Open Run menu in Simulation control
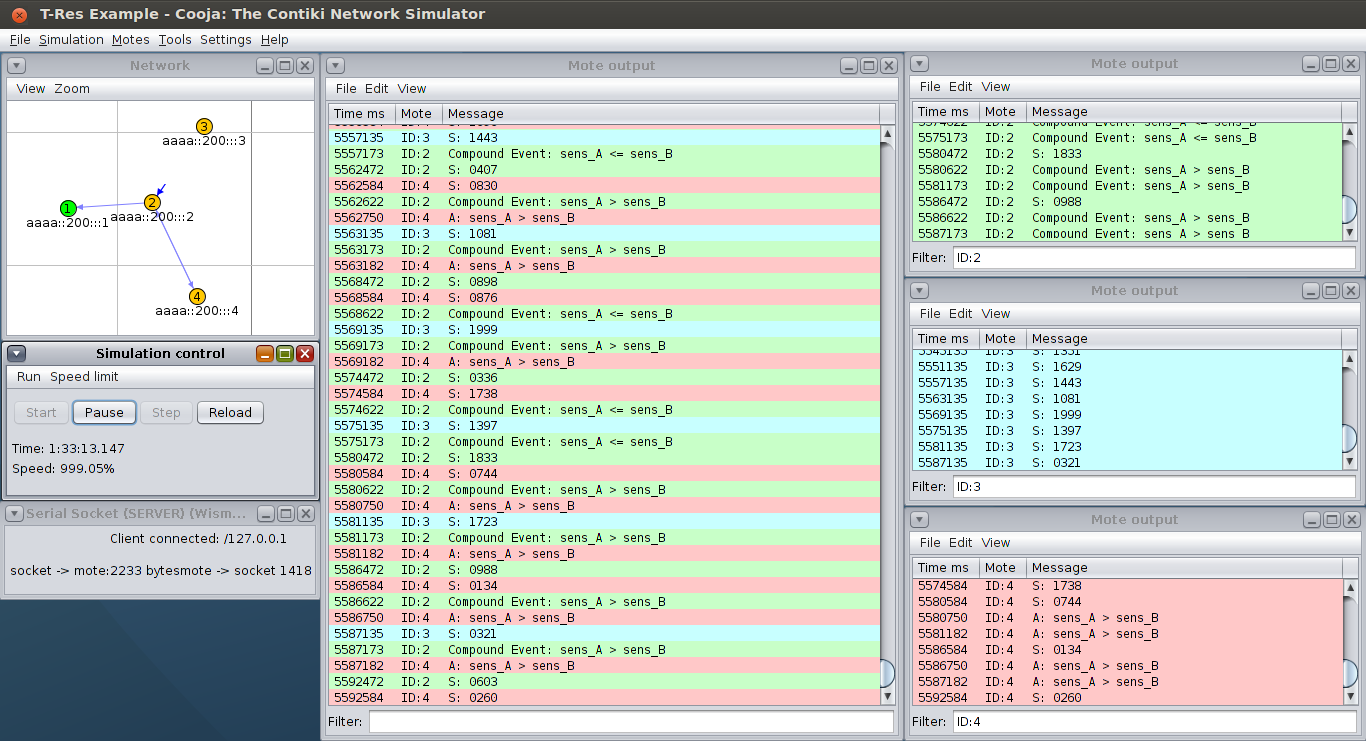The height and width of the screenshot is (741, 1366). [29, 377]
